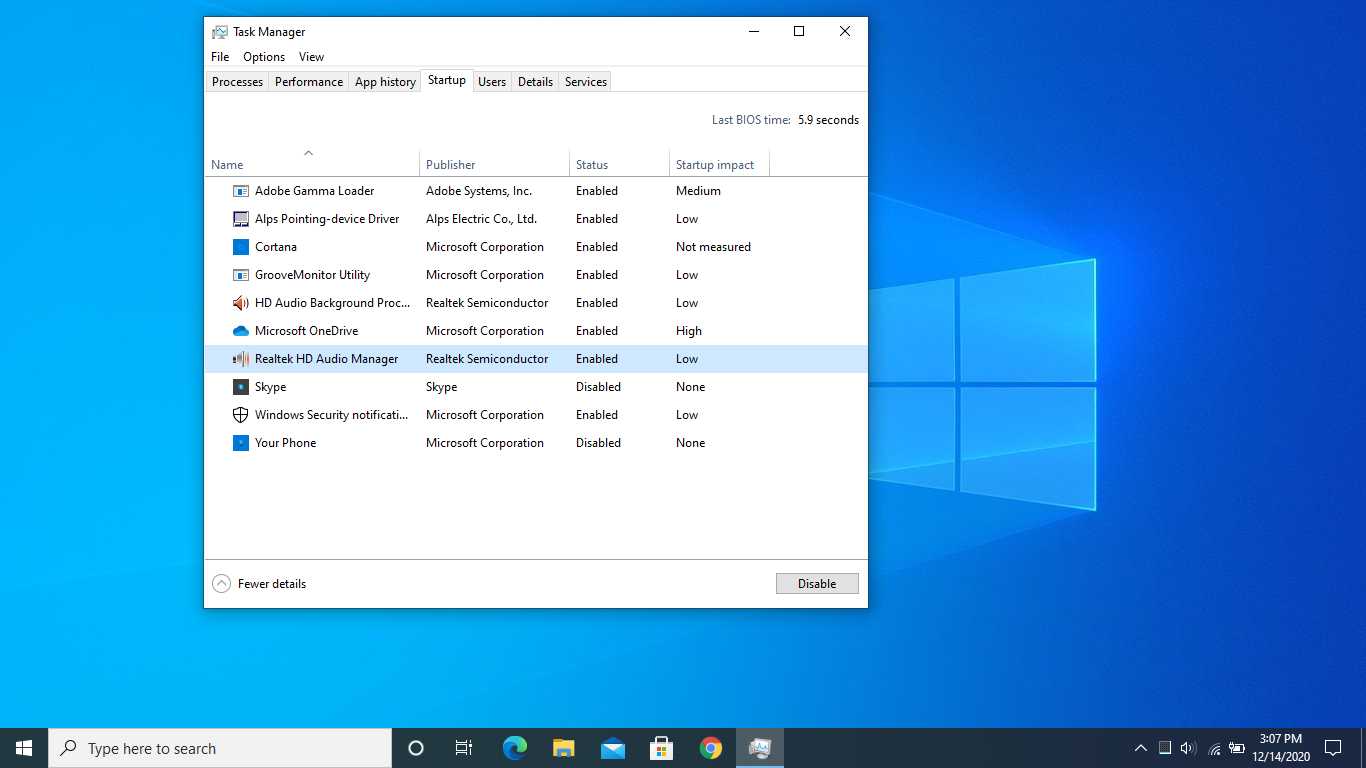Open the Options menu
1366x768 pixels.
pos(264,57)
